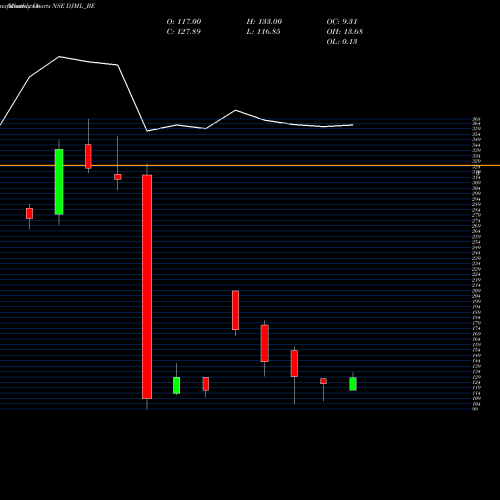Click the NSE DJML_BE chart title

click(x=74, y=6)
